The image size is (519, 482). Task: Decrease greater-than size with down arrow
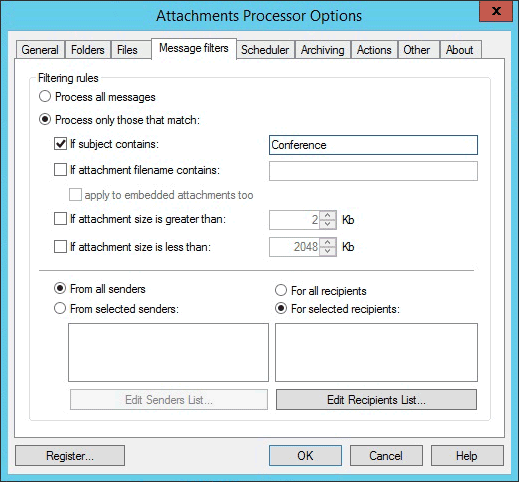pyautogui.click(x=328, y=224)
